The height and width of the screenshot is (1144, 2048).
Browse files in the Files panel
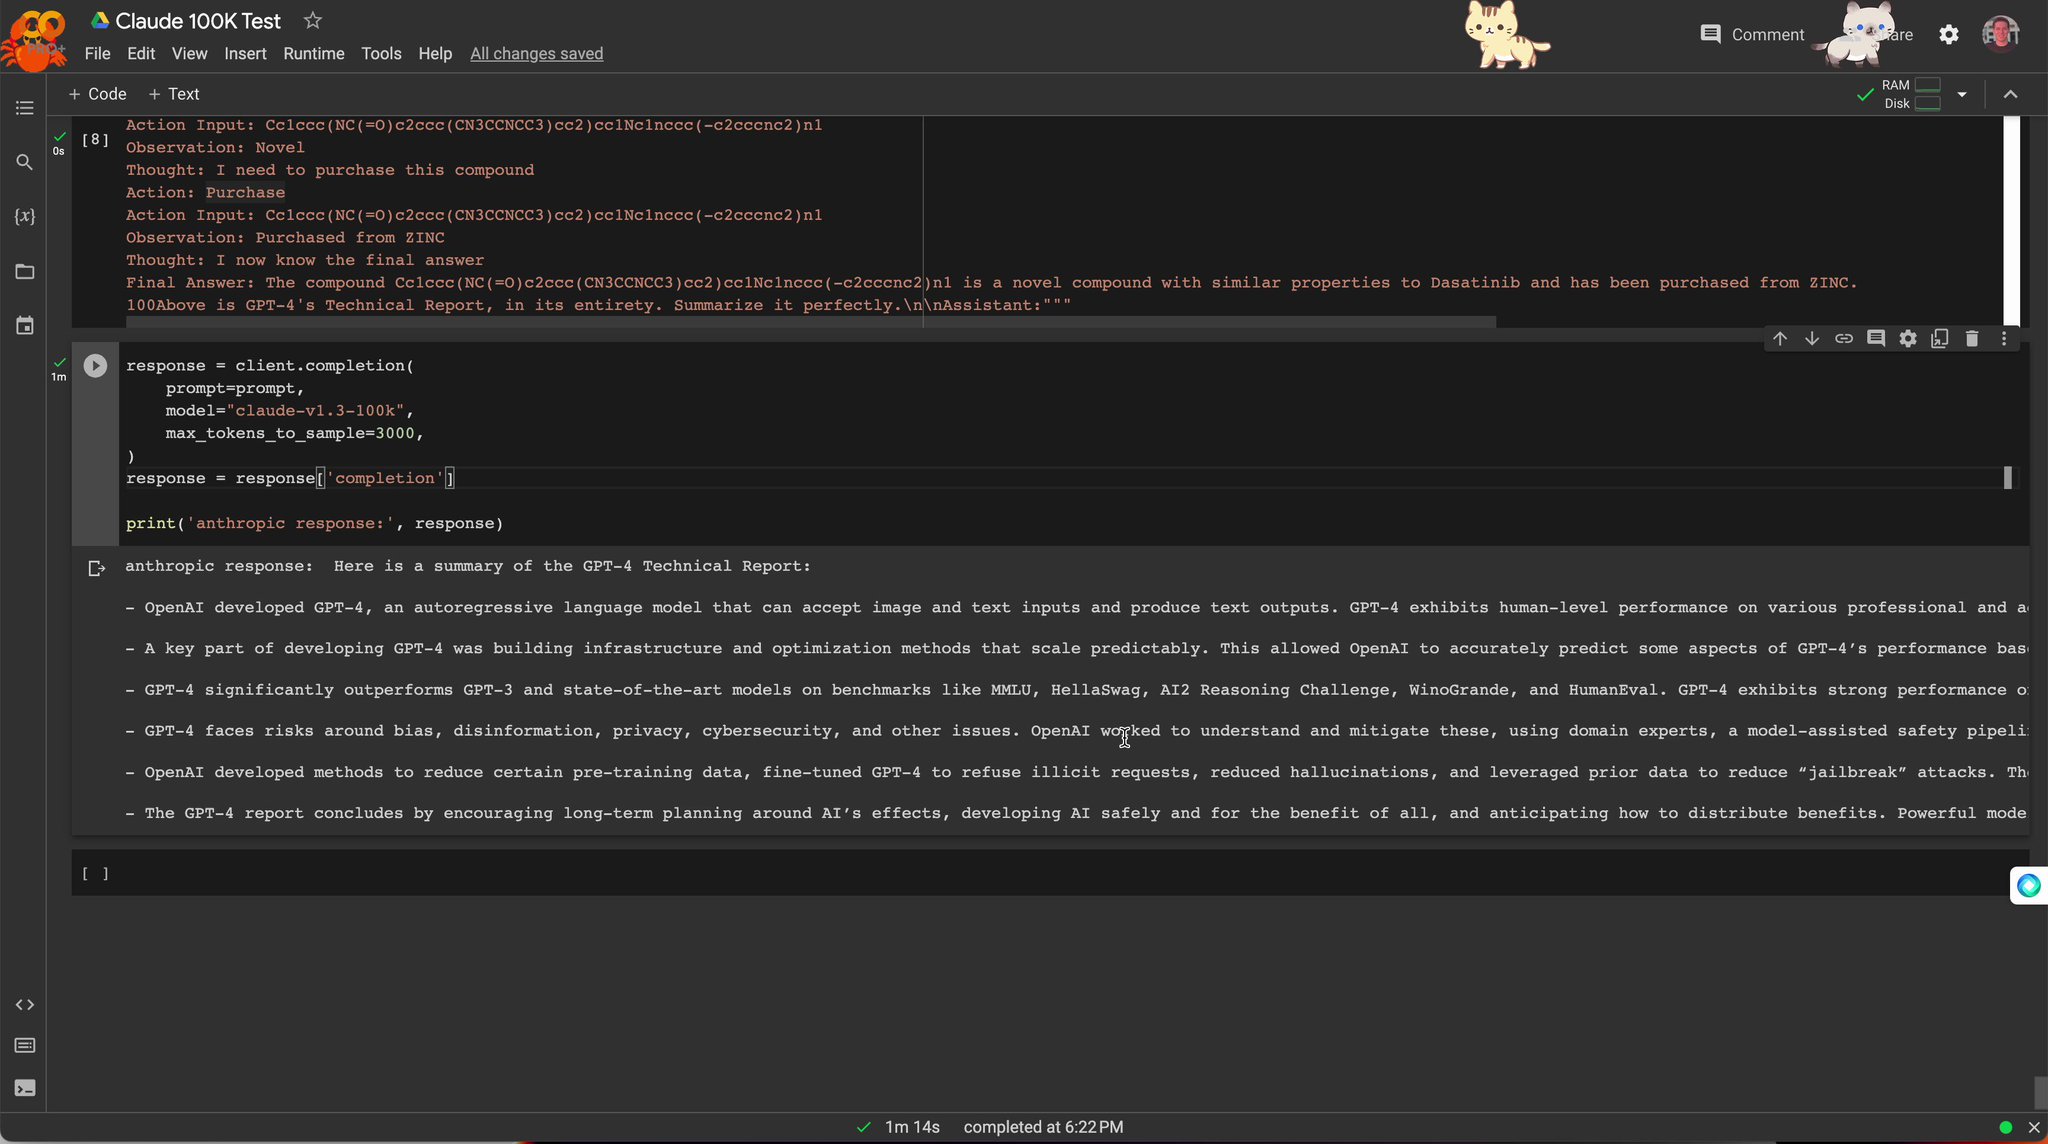tap(24, 271)
